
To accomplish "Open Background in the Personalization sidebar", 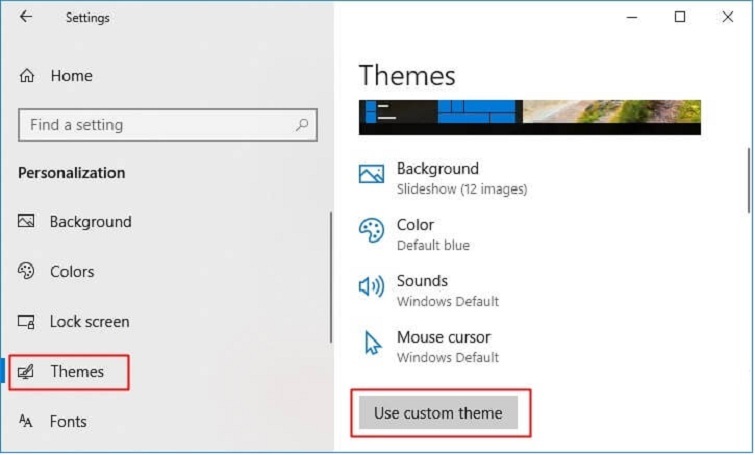I will 90,222.
